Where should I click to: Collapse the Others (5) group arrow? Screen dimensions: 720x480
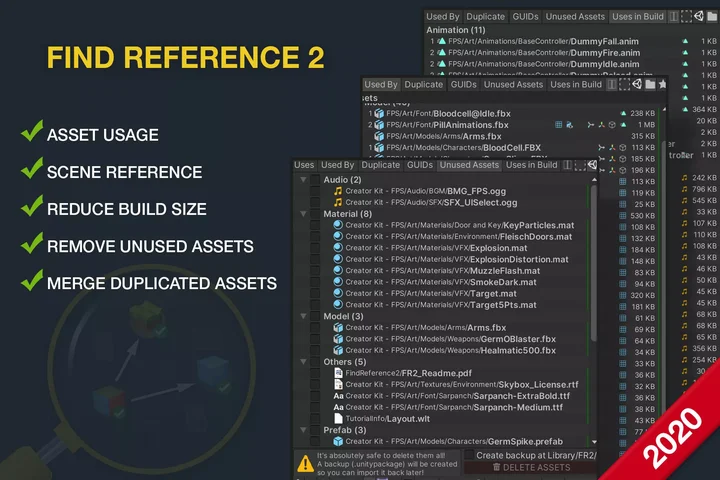303,361
